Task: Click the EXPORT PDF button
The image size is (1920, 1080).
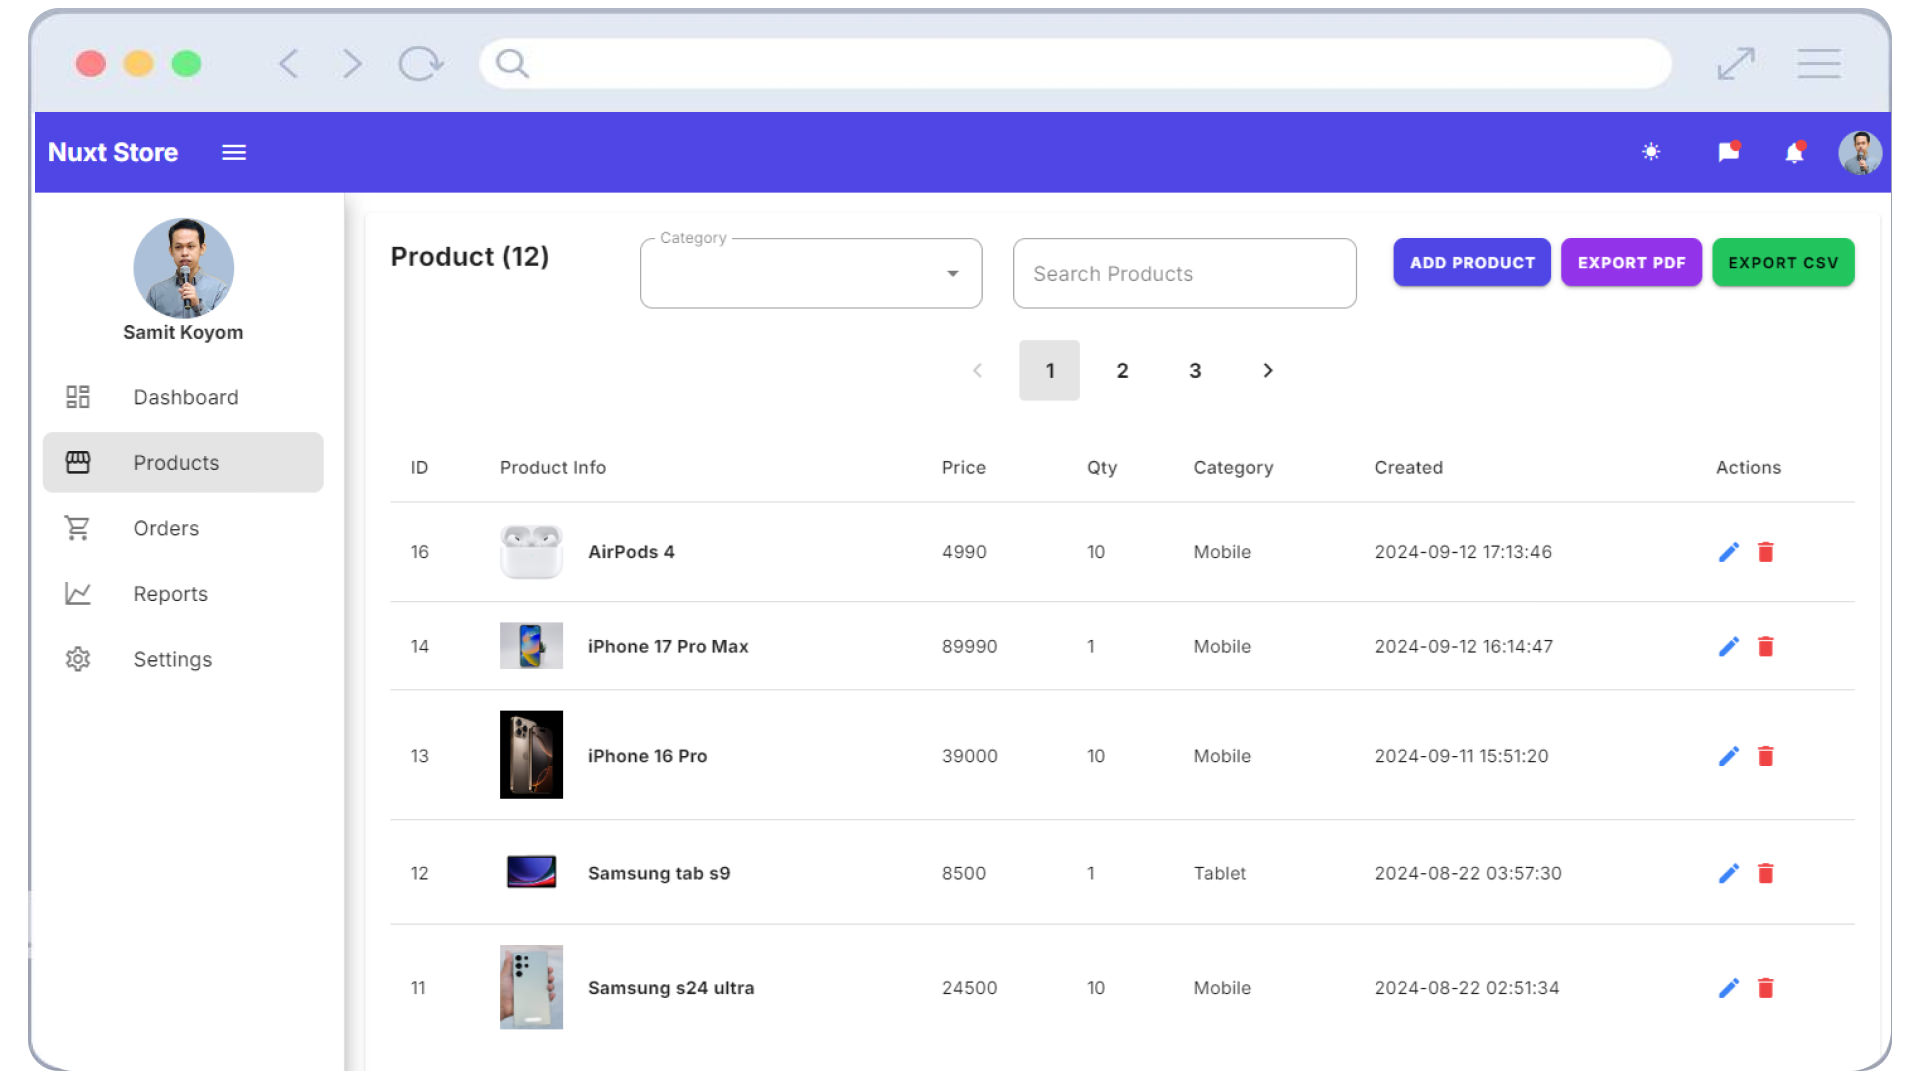Action: pos(1631,262)
